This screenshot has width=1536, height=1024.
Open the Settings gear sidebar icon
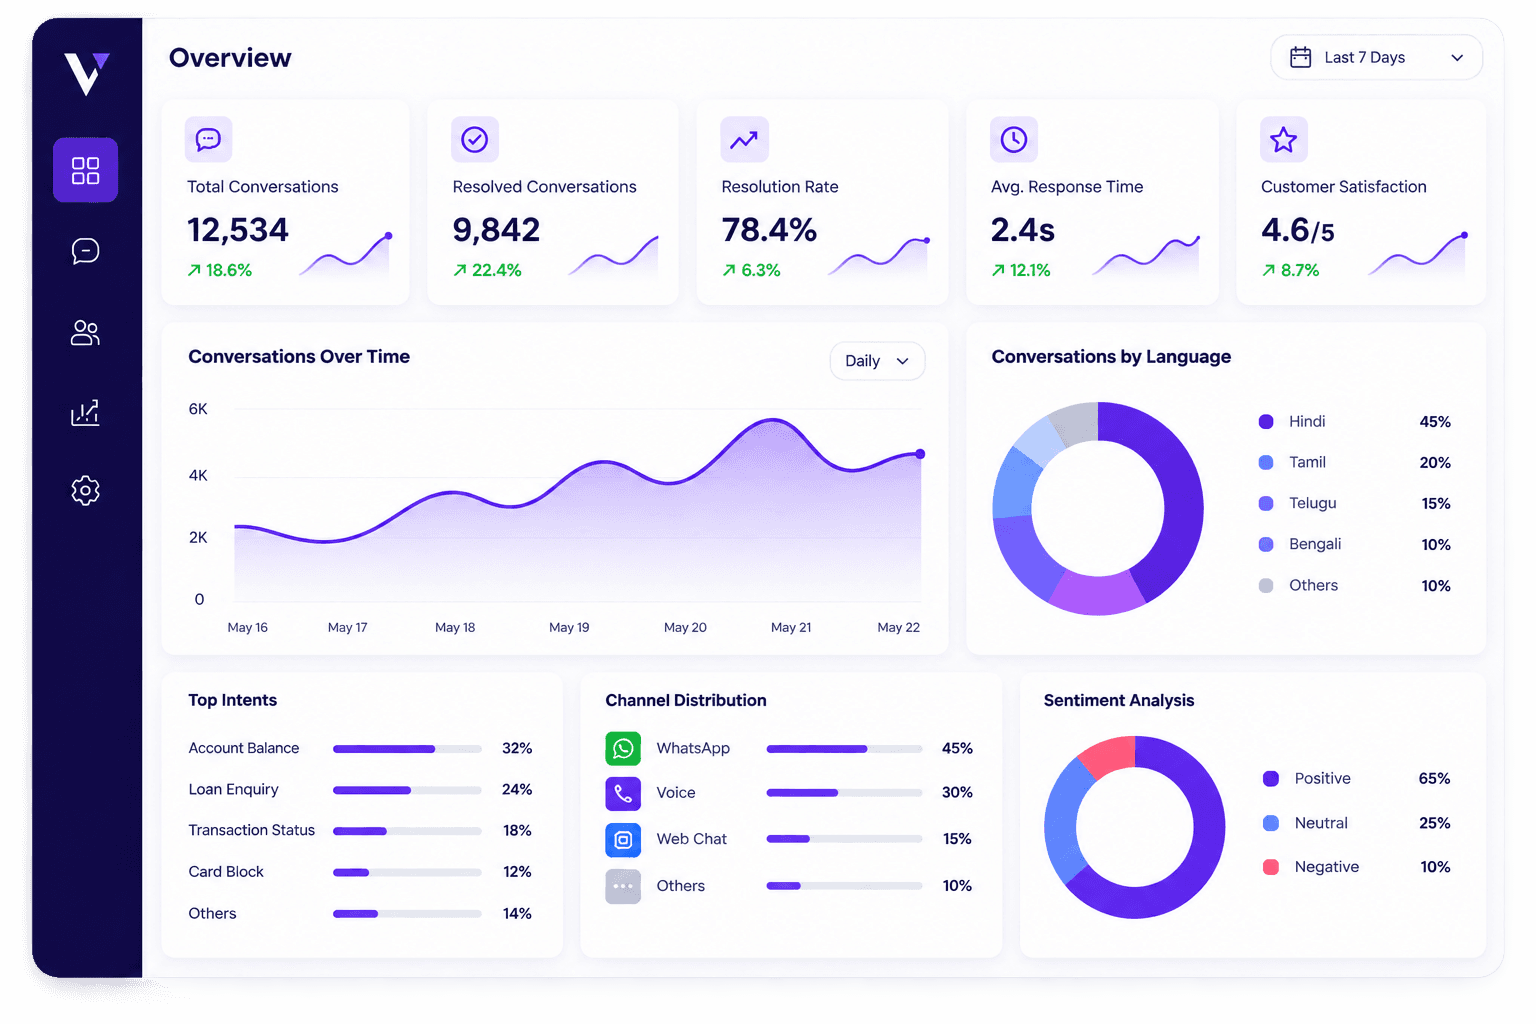86,491
